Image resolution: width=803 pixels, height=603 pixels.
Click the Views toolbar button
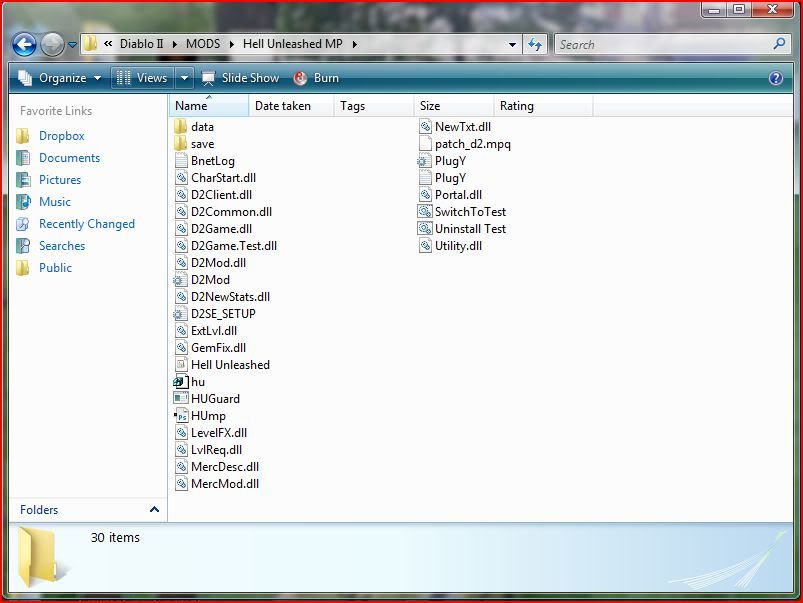142,78
